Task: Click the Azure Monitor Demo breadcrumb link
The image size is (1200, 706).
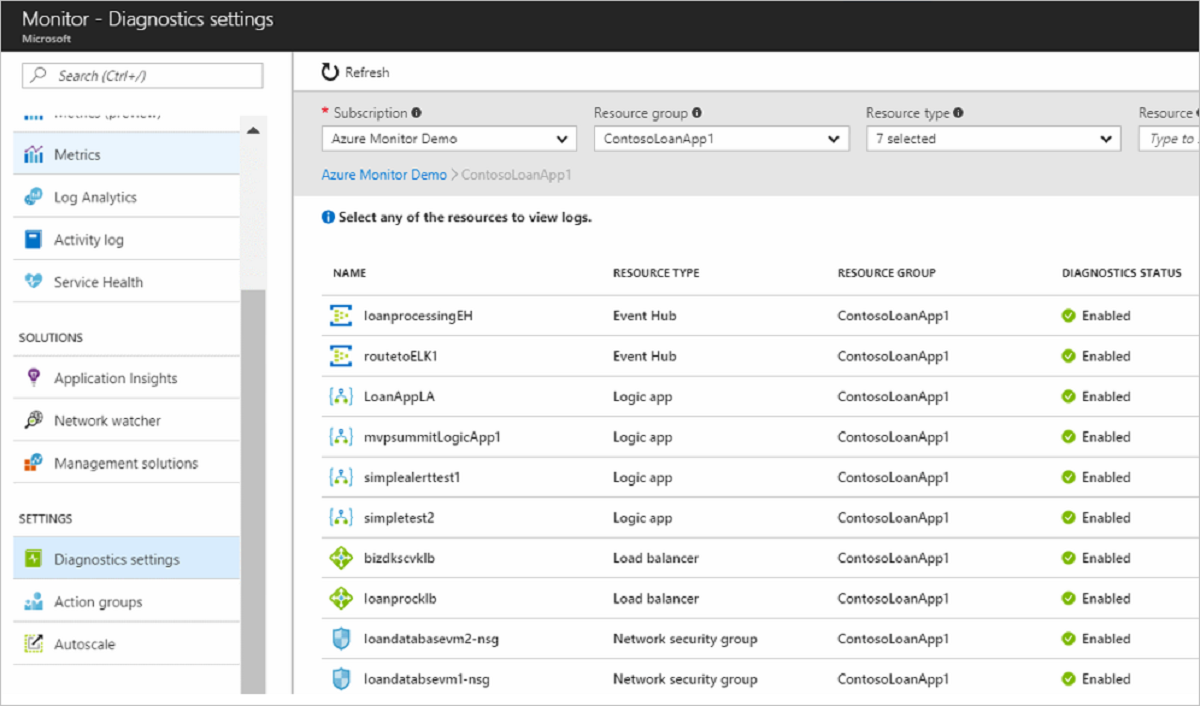Action: [384, 174]
